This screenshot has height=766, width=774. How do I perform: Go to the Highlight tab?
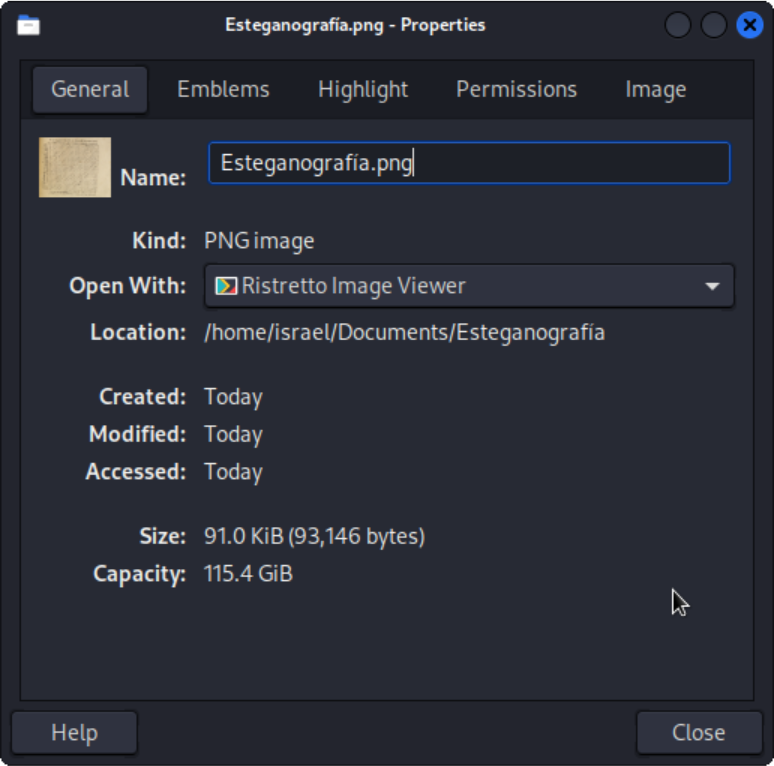coord(363,89)
